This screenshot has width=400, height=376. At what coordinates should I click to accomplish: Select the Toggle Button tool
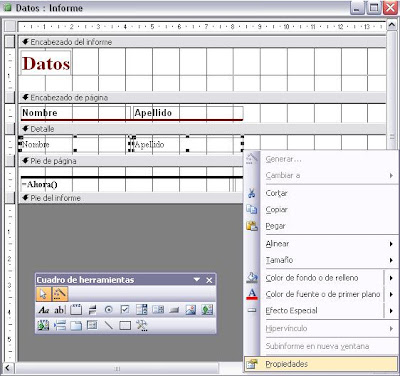(92, 310)
